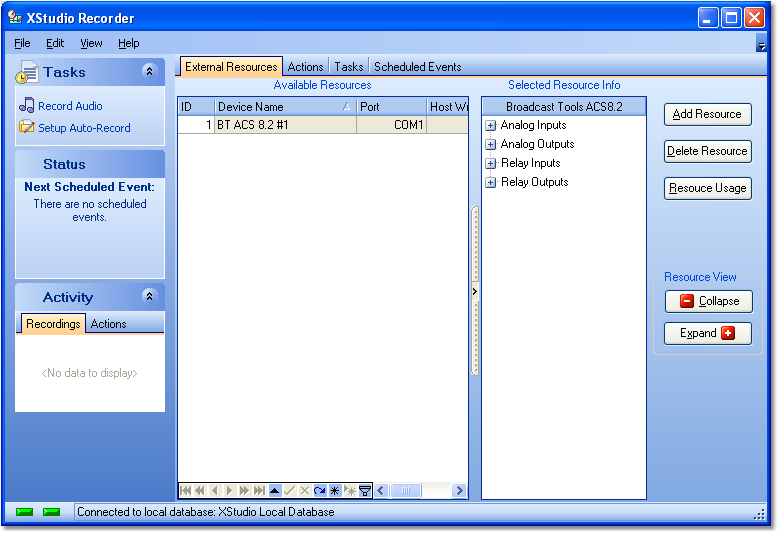The width and height of the screenshot is (778, 533).
Task: Sort by Device Name column header
Action: pyautogui.click(x=285, y=107)
